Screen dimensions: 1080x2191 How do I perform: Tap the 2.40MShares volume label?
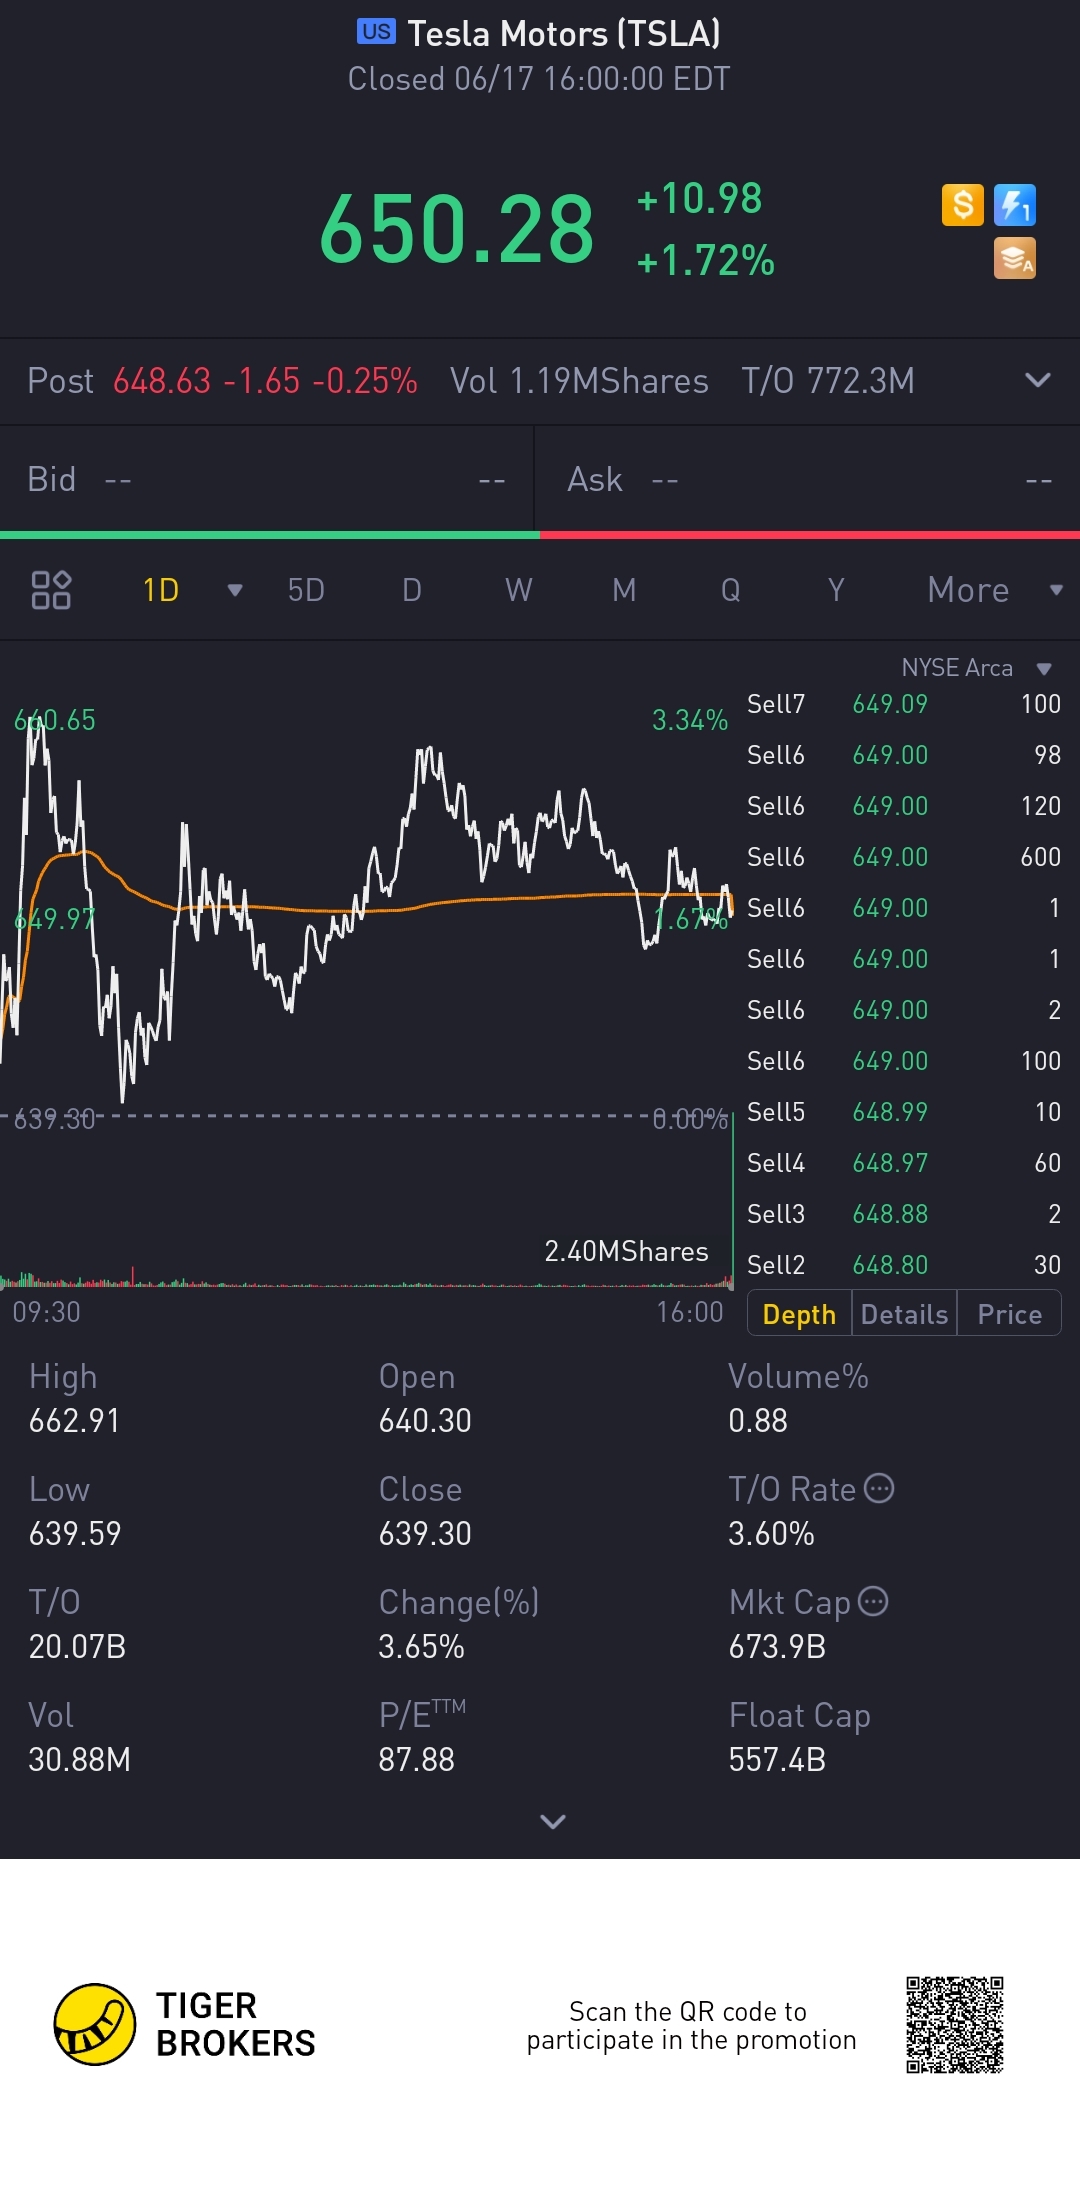pos(626,1252)
